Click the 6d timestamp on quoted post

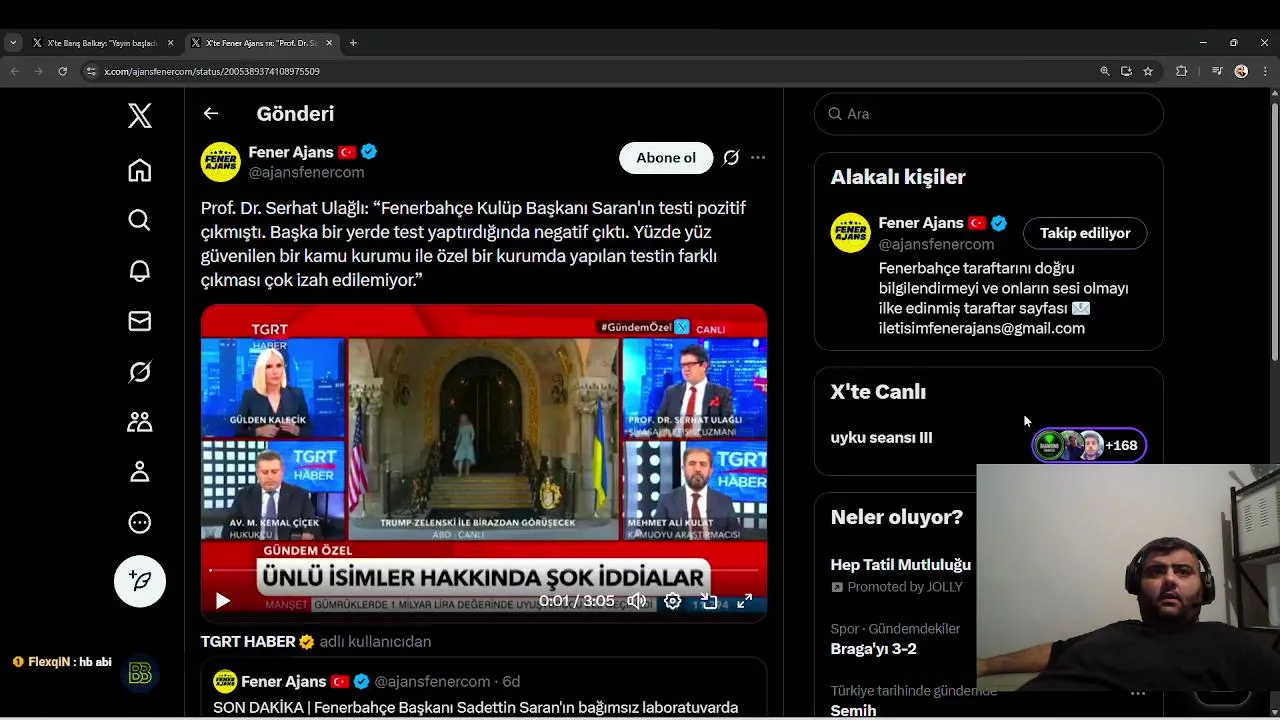pyautogui.click(x=511, y=682)
